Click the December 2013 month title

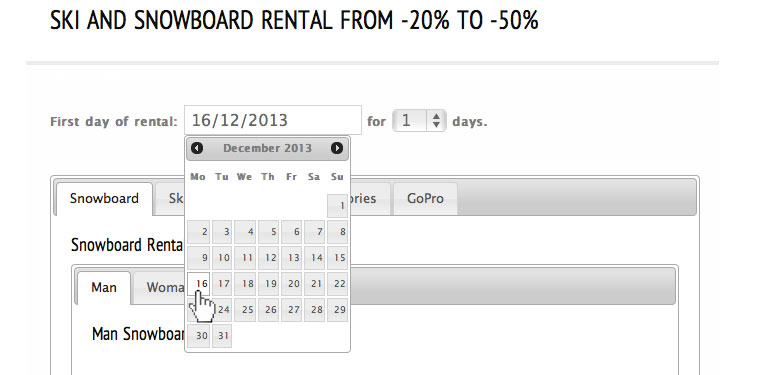[x=267, y=148]
